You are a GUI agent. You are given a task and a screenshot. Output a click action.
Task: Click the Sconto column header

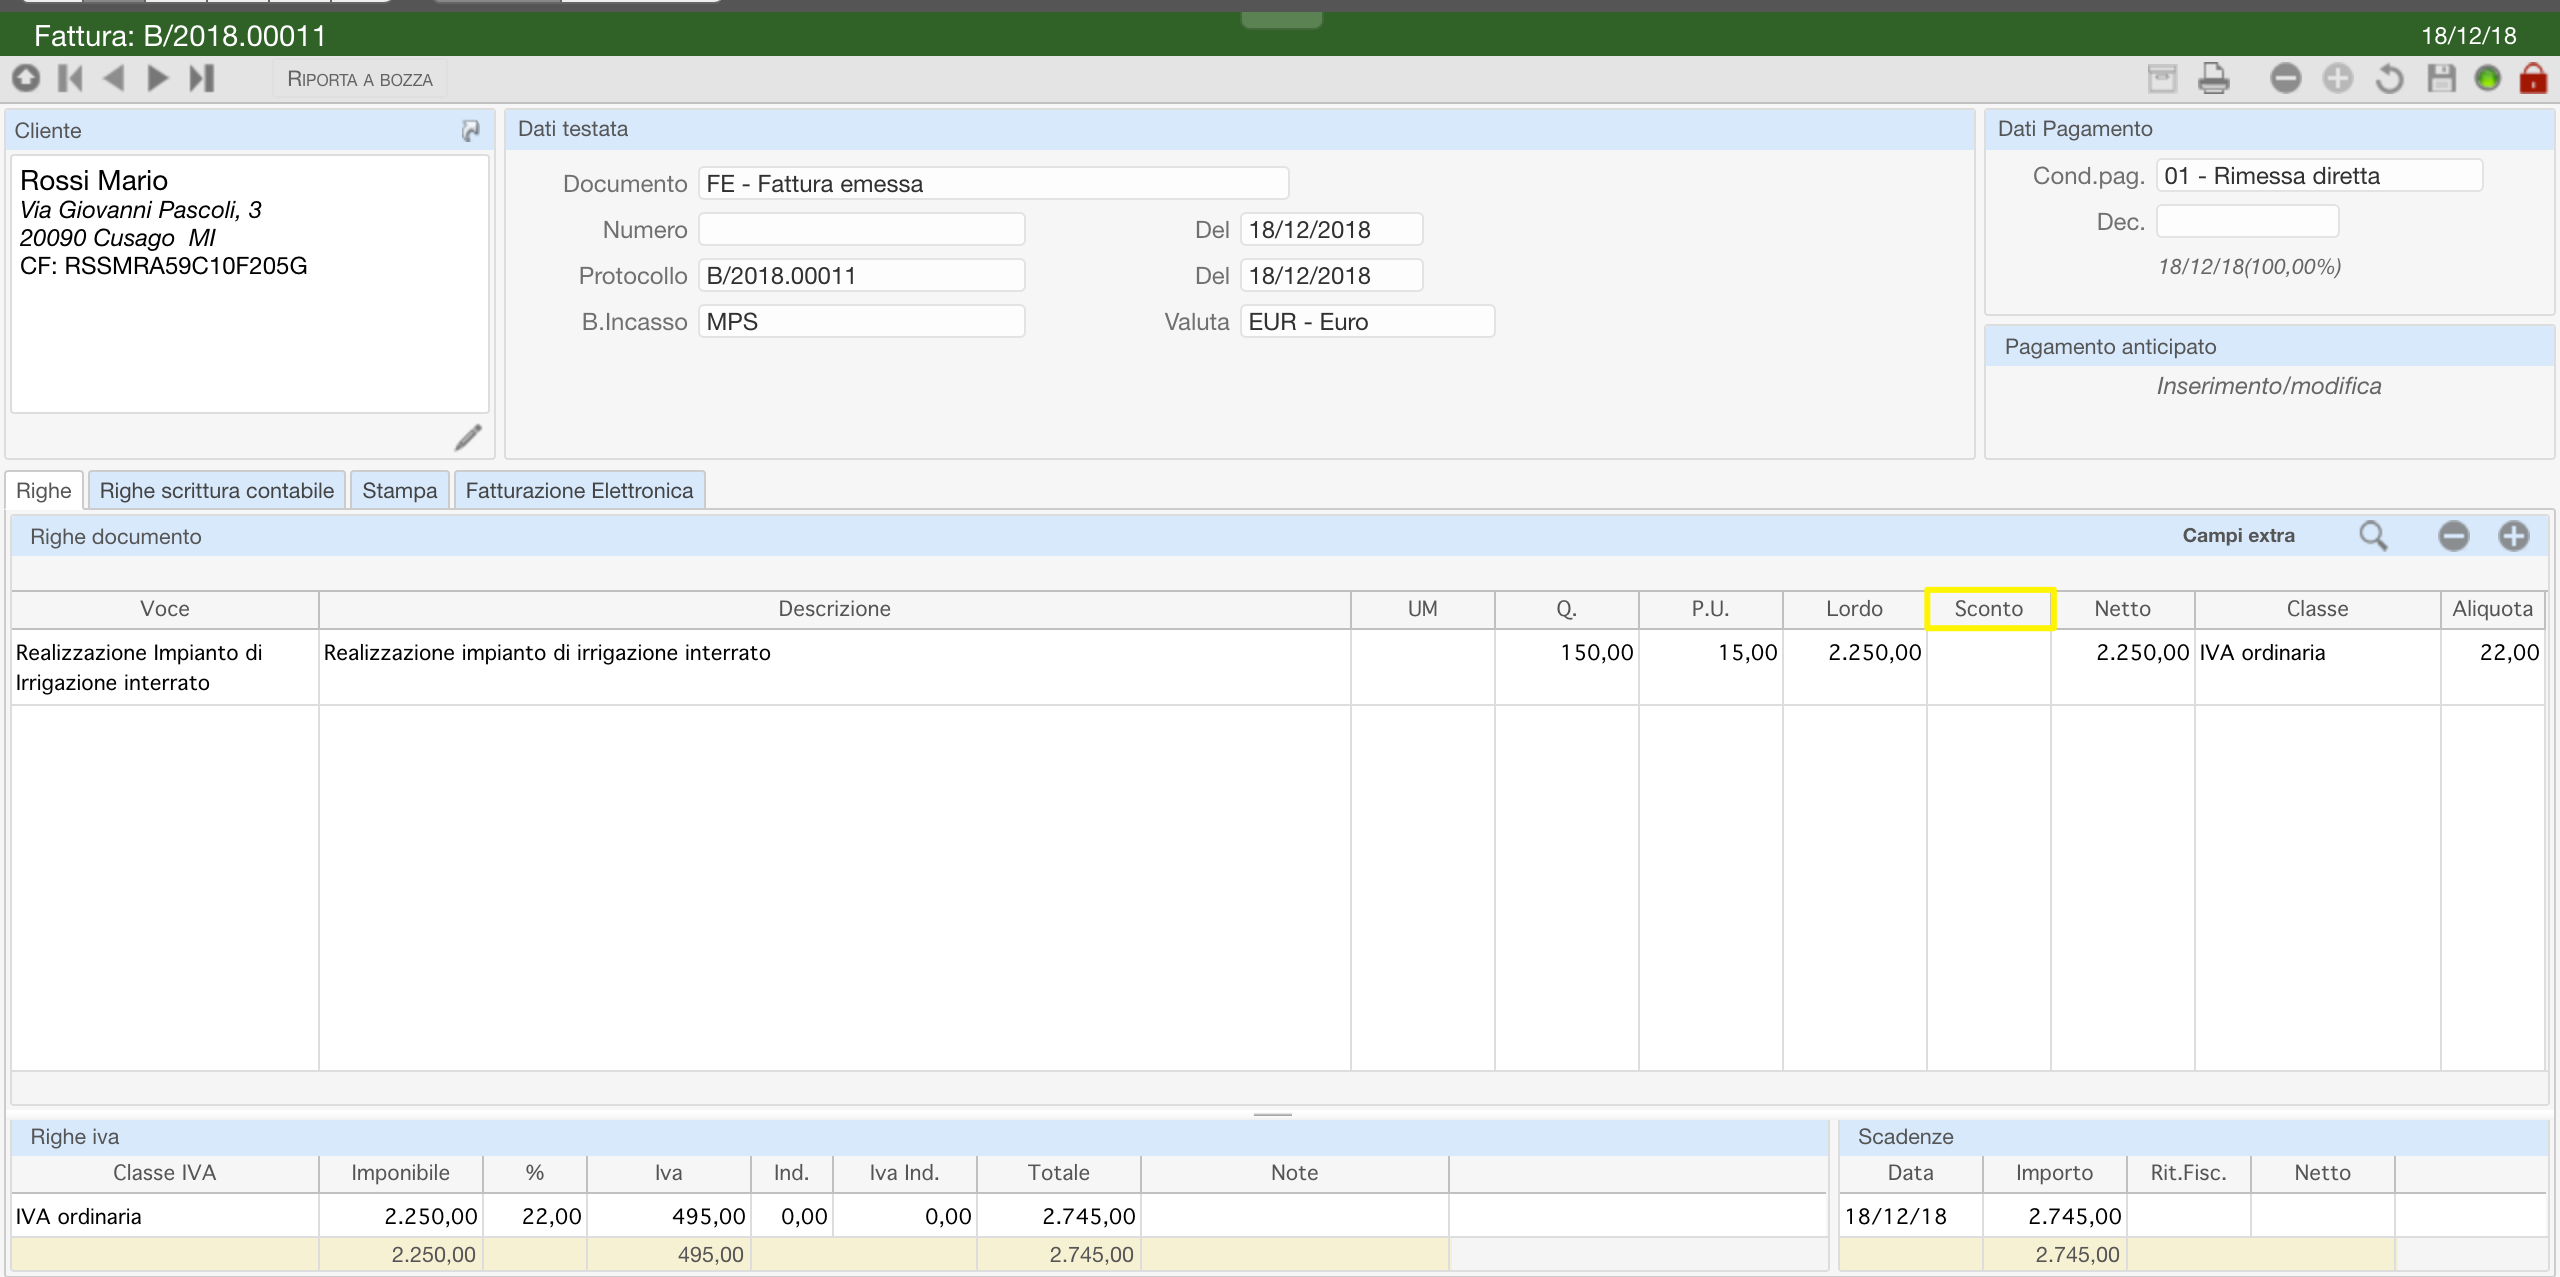[x=1989, y=609]
